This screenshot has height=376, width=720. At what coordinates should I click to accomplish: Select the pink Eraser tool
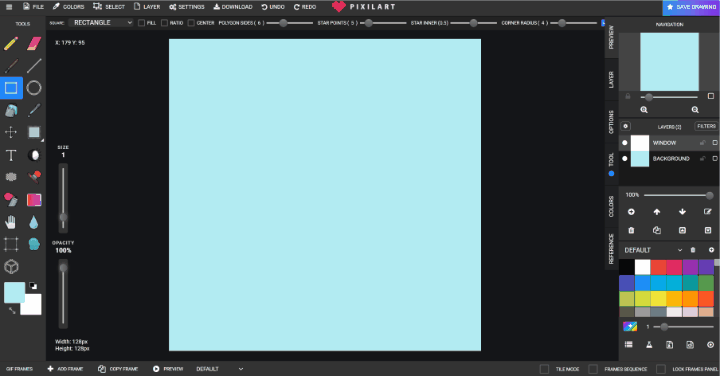(x=34, y=44)
